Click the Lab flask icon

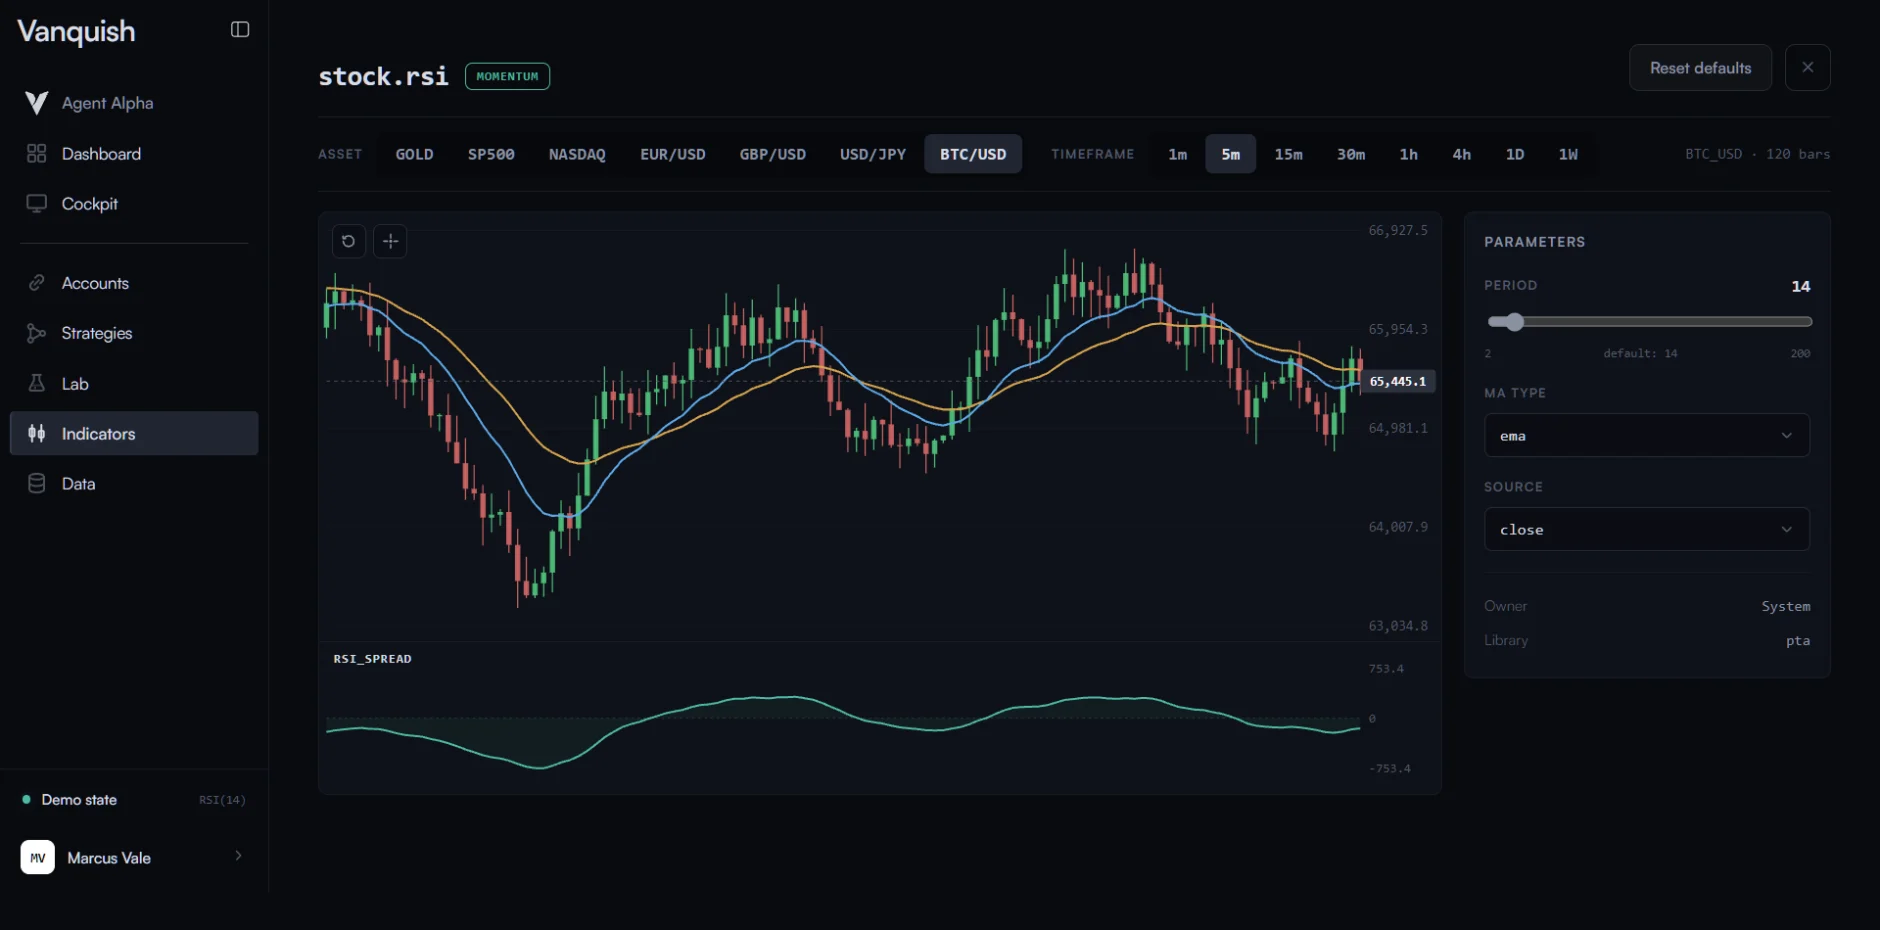click(x=37, y=383)
